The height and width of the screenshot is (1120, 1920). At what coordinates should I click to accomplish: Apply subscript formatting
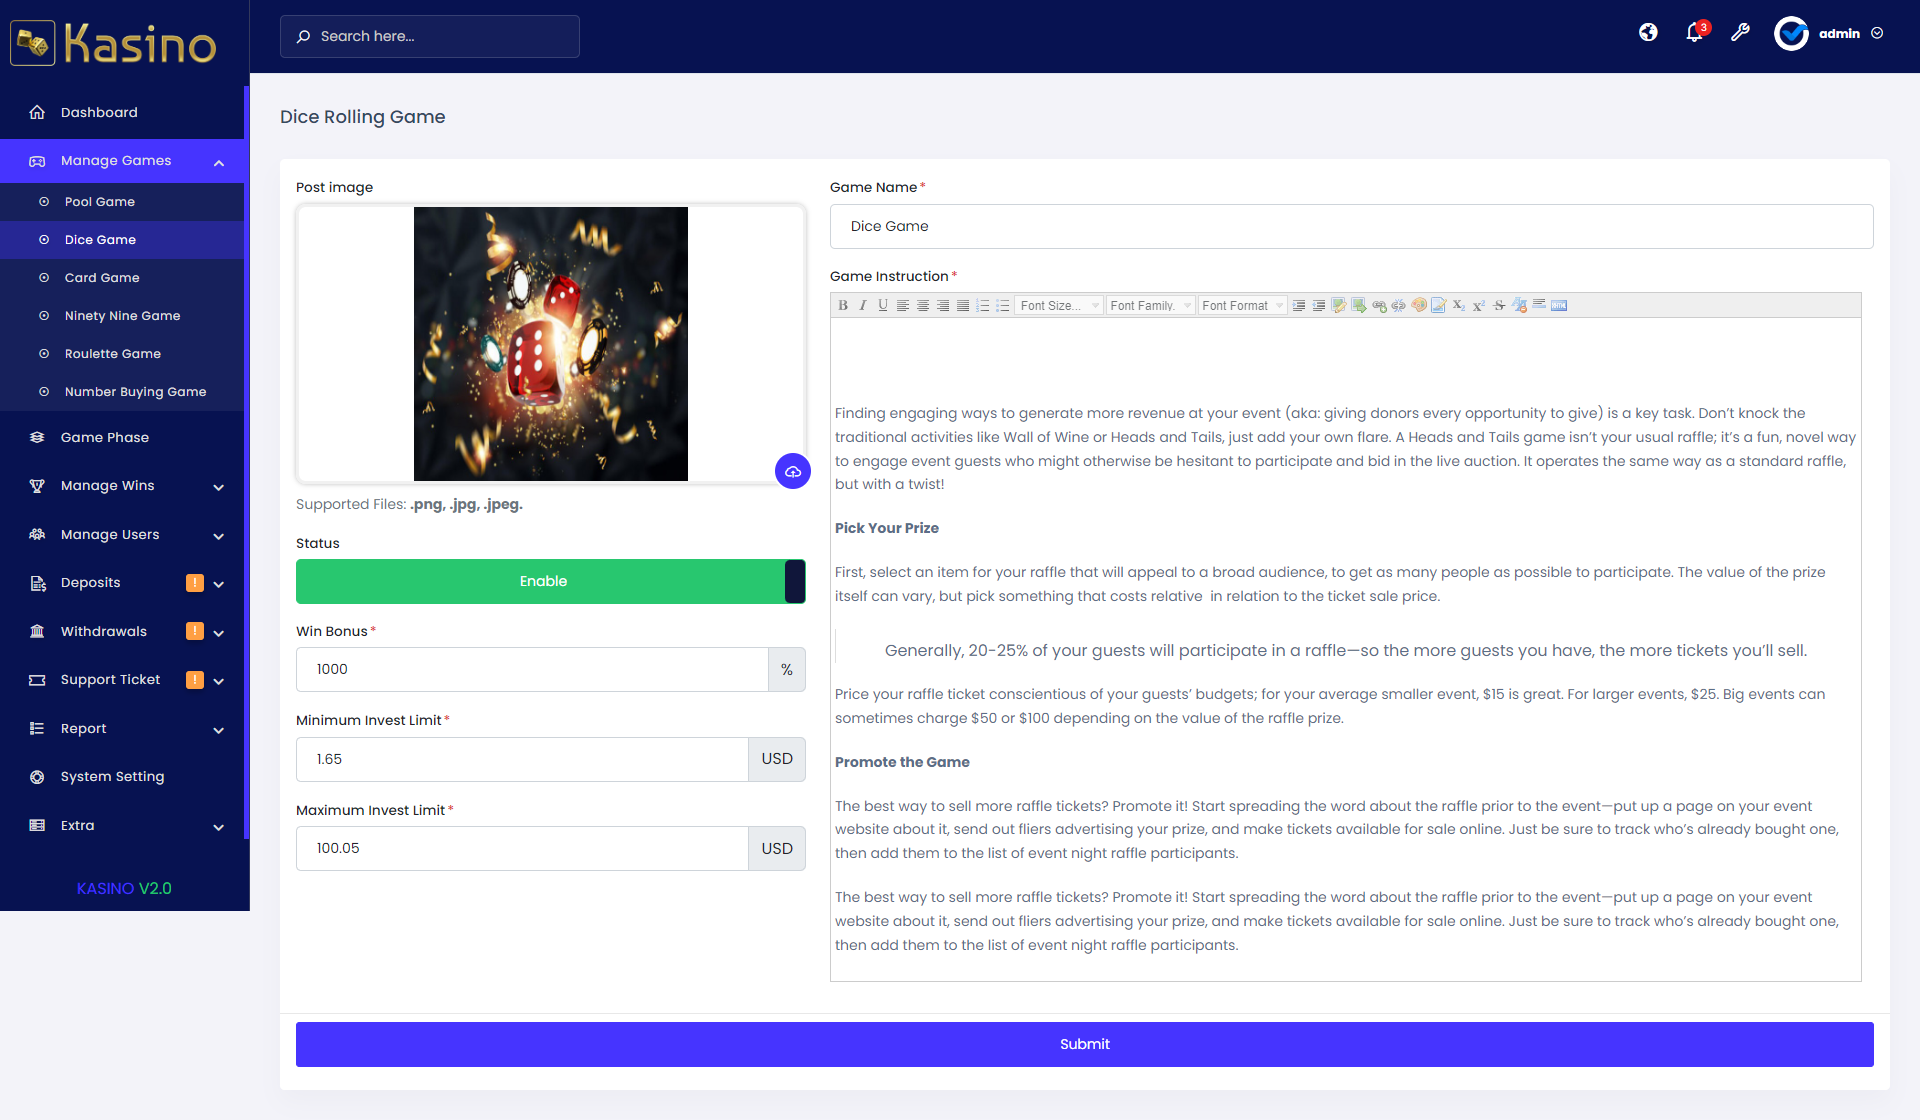click(x=1459, y=305)
